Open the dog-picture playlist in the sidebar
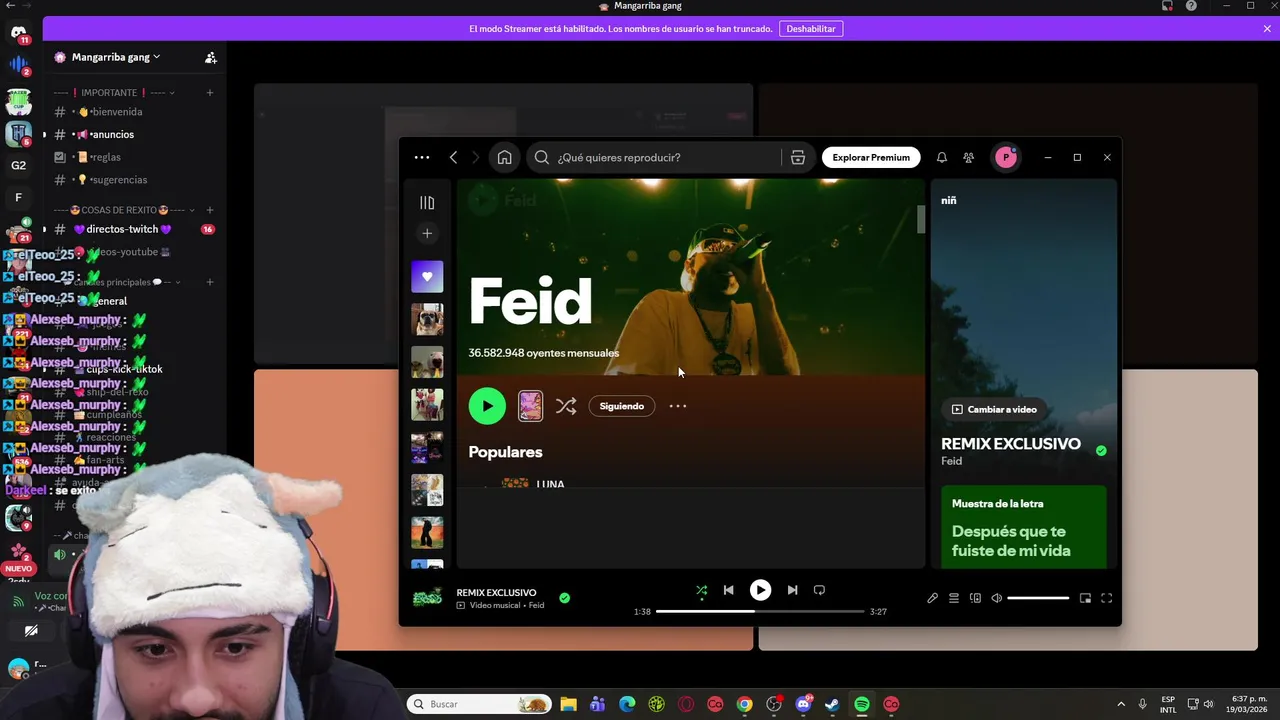Screen dimensions: 1280x720 pos(427,319)
